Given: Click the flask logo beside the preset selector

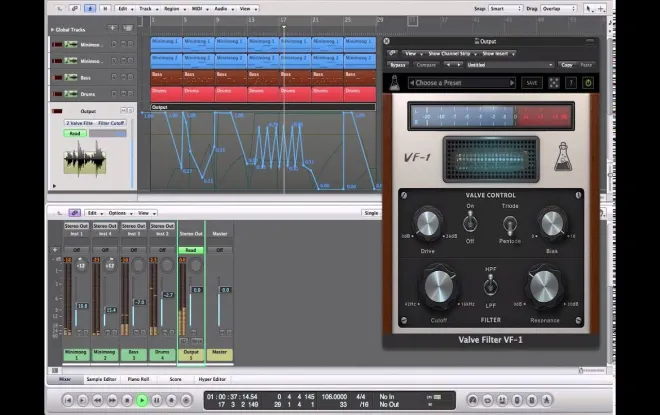Looking at the screenshot, I should point(394,83).
